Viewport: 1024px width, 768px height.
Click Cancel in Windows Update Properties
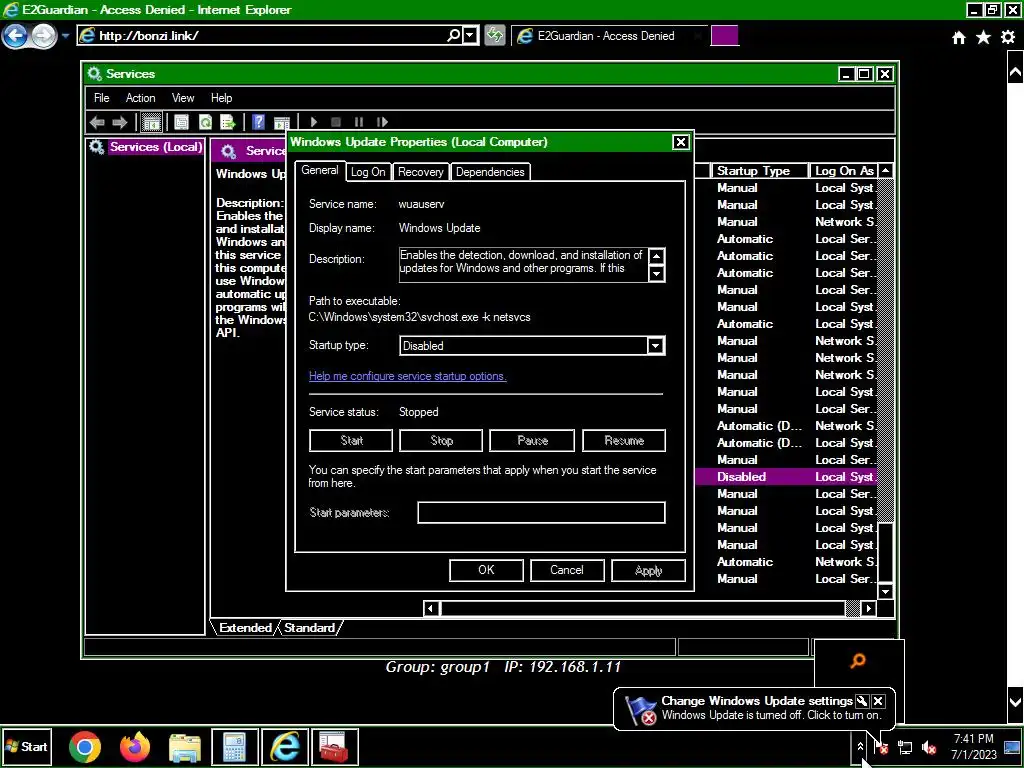(x=567, y=570)
